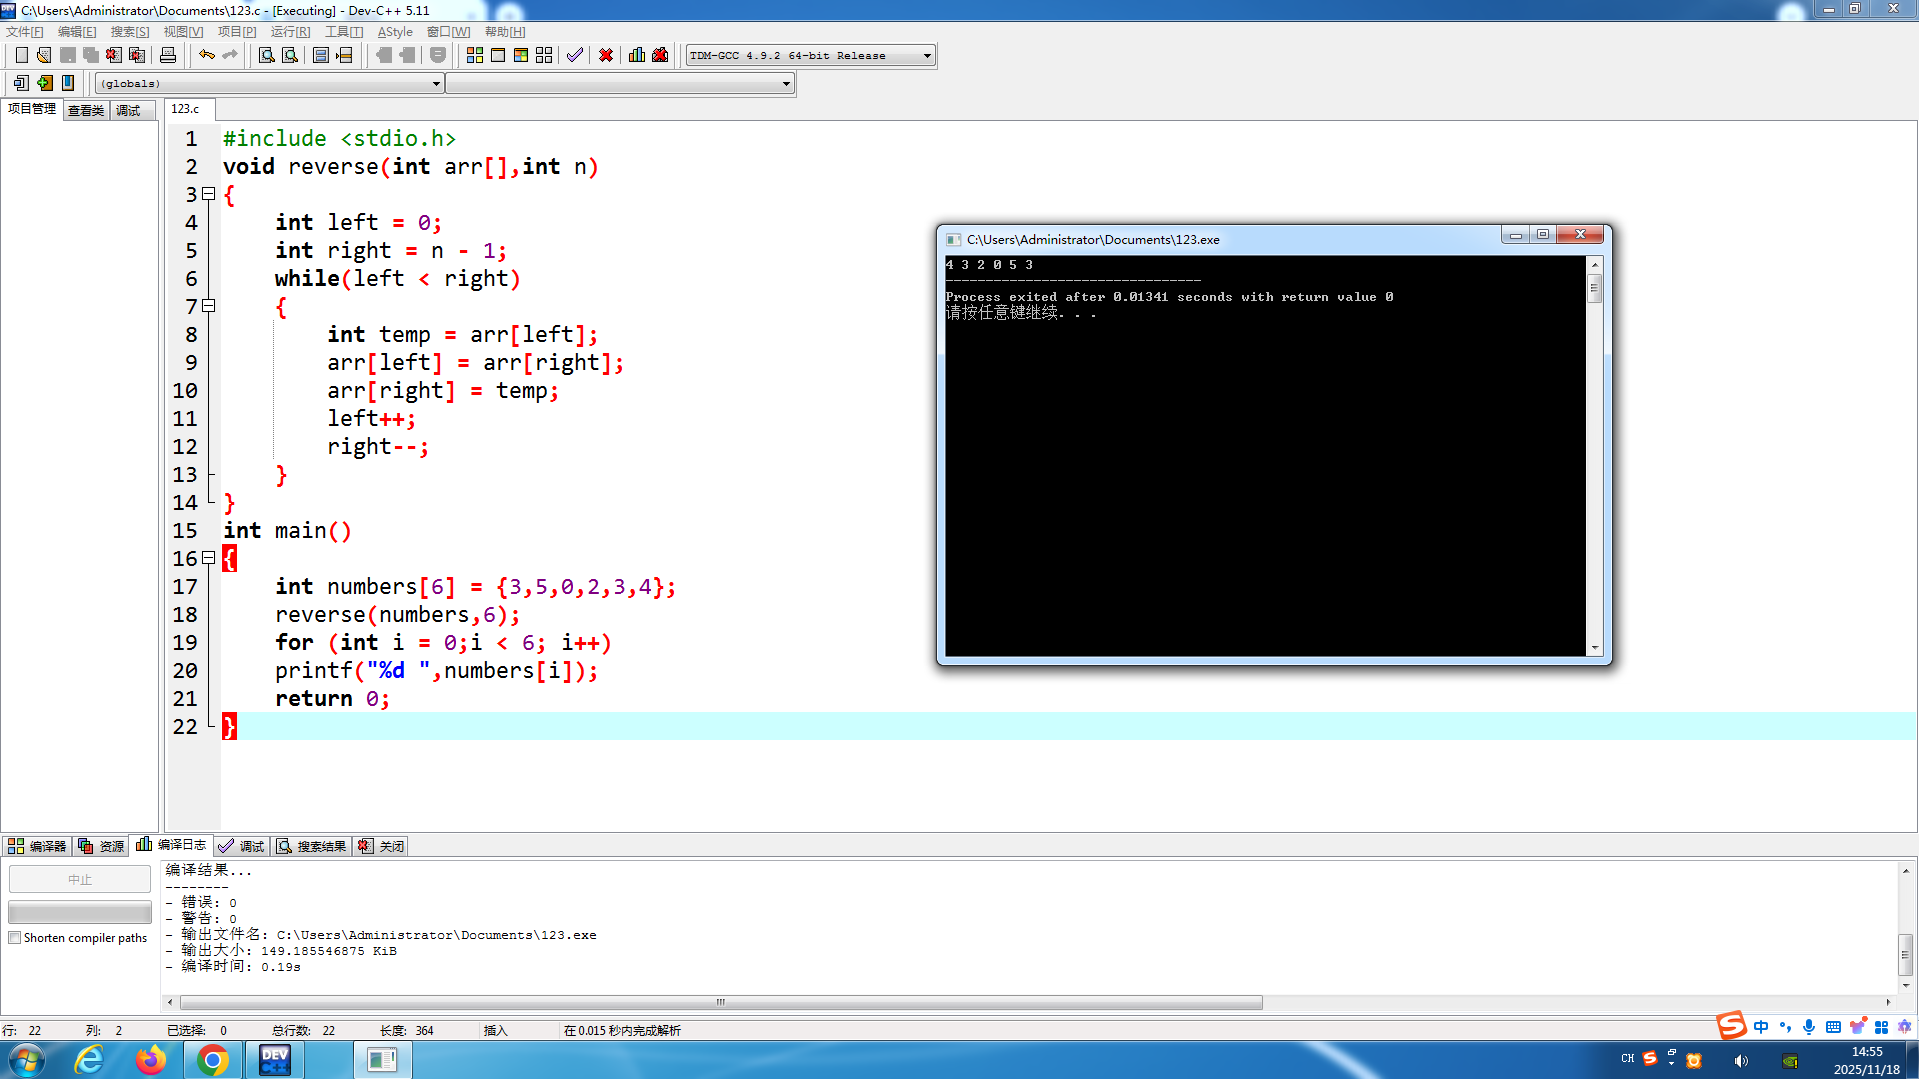Open the Replace tool icon
The image size is (1919, 1079).
(x=289, y=55)
